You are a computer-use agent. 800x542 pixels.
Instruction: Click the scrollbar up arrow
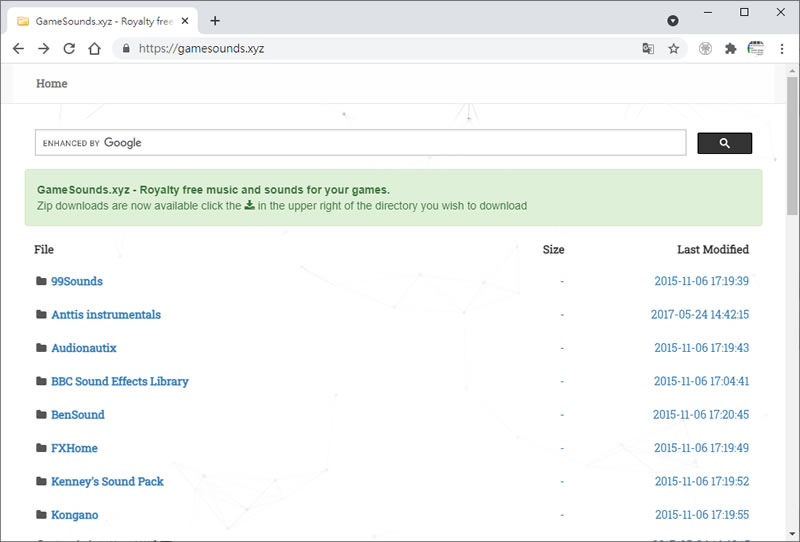792,71
